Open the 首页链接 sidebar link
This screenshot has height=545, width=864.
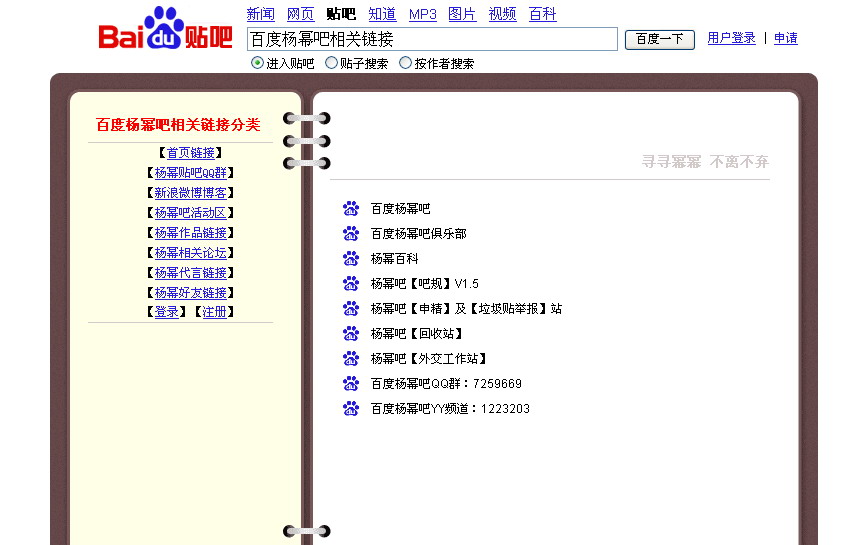[191, 153]
